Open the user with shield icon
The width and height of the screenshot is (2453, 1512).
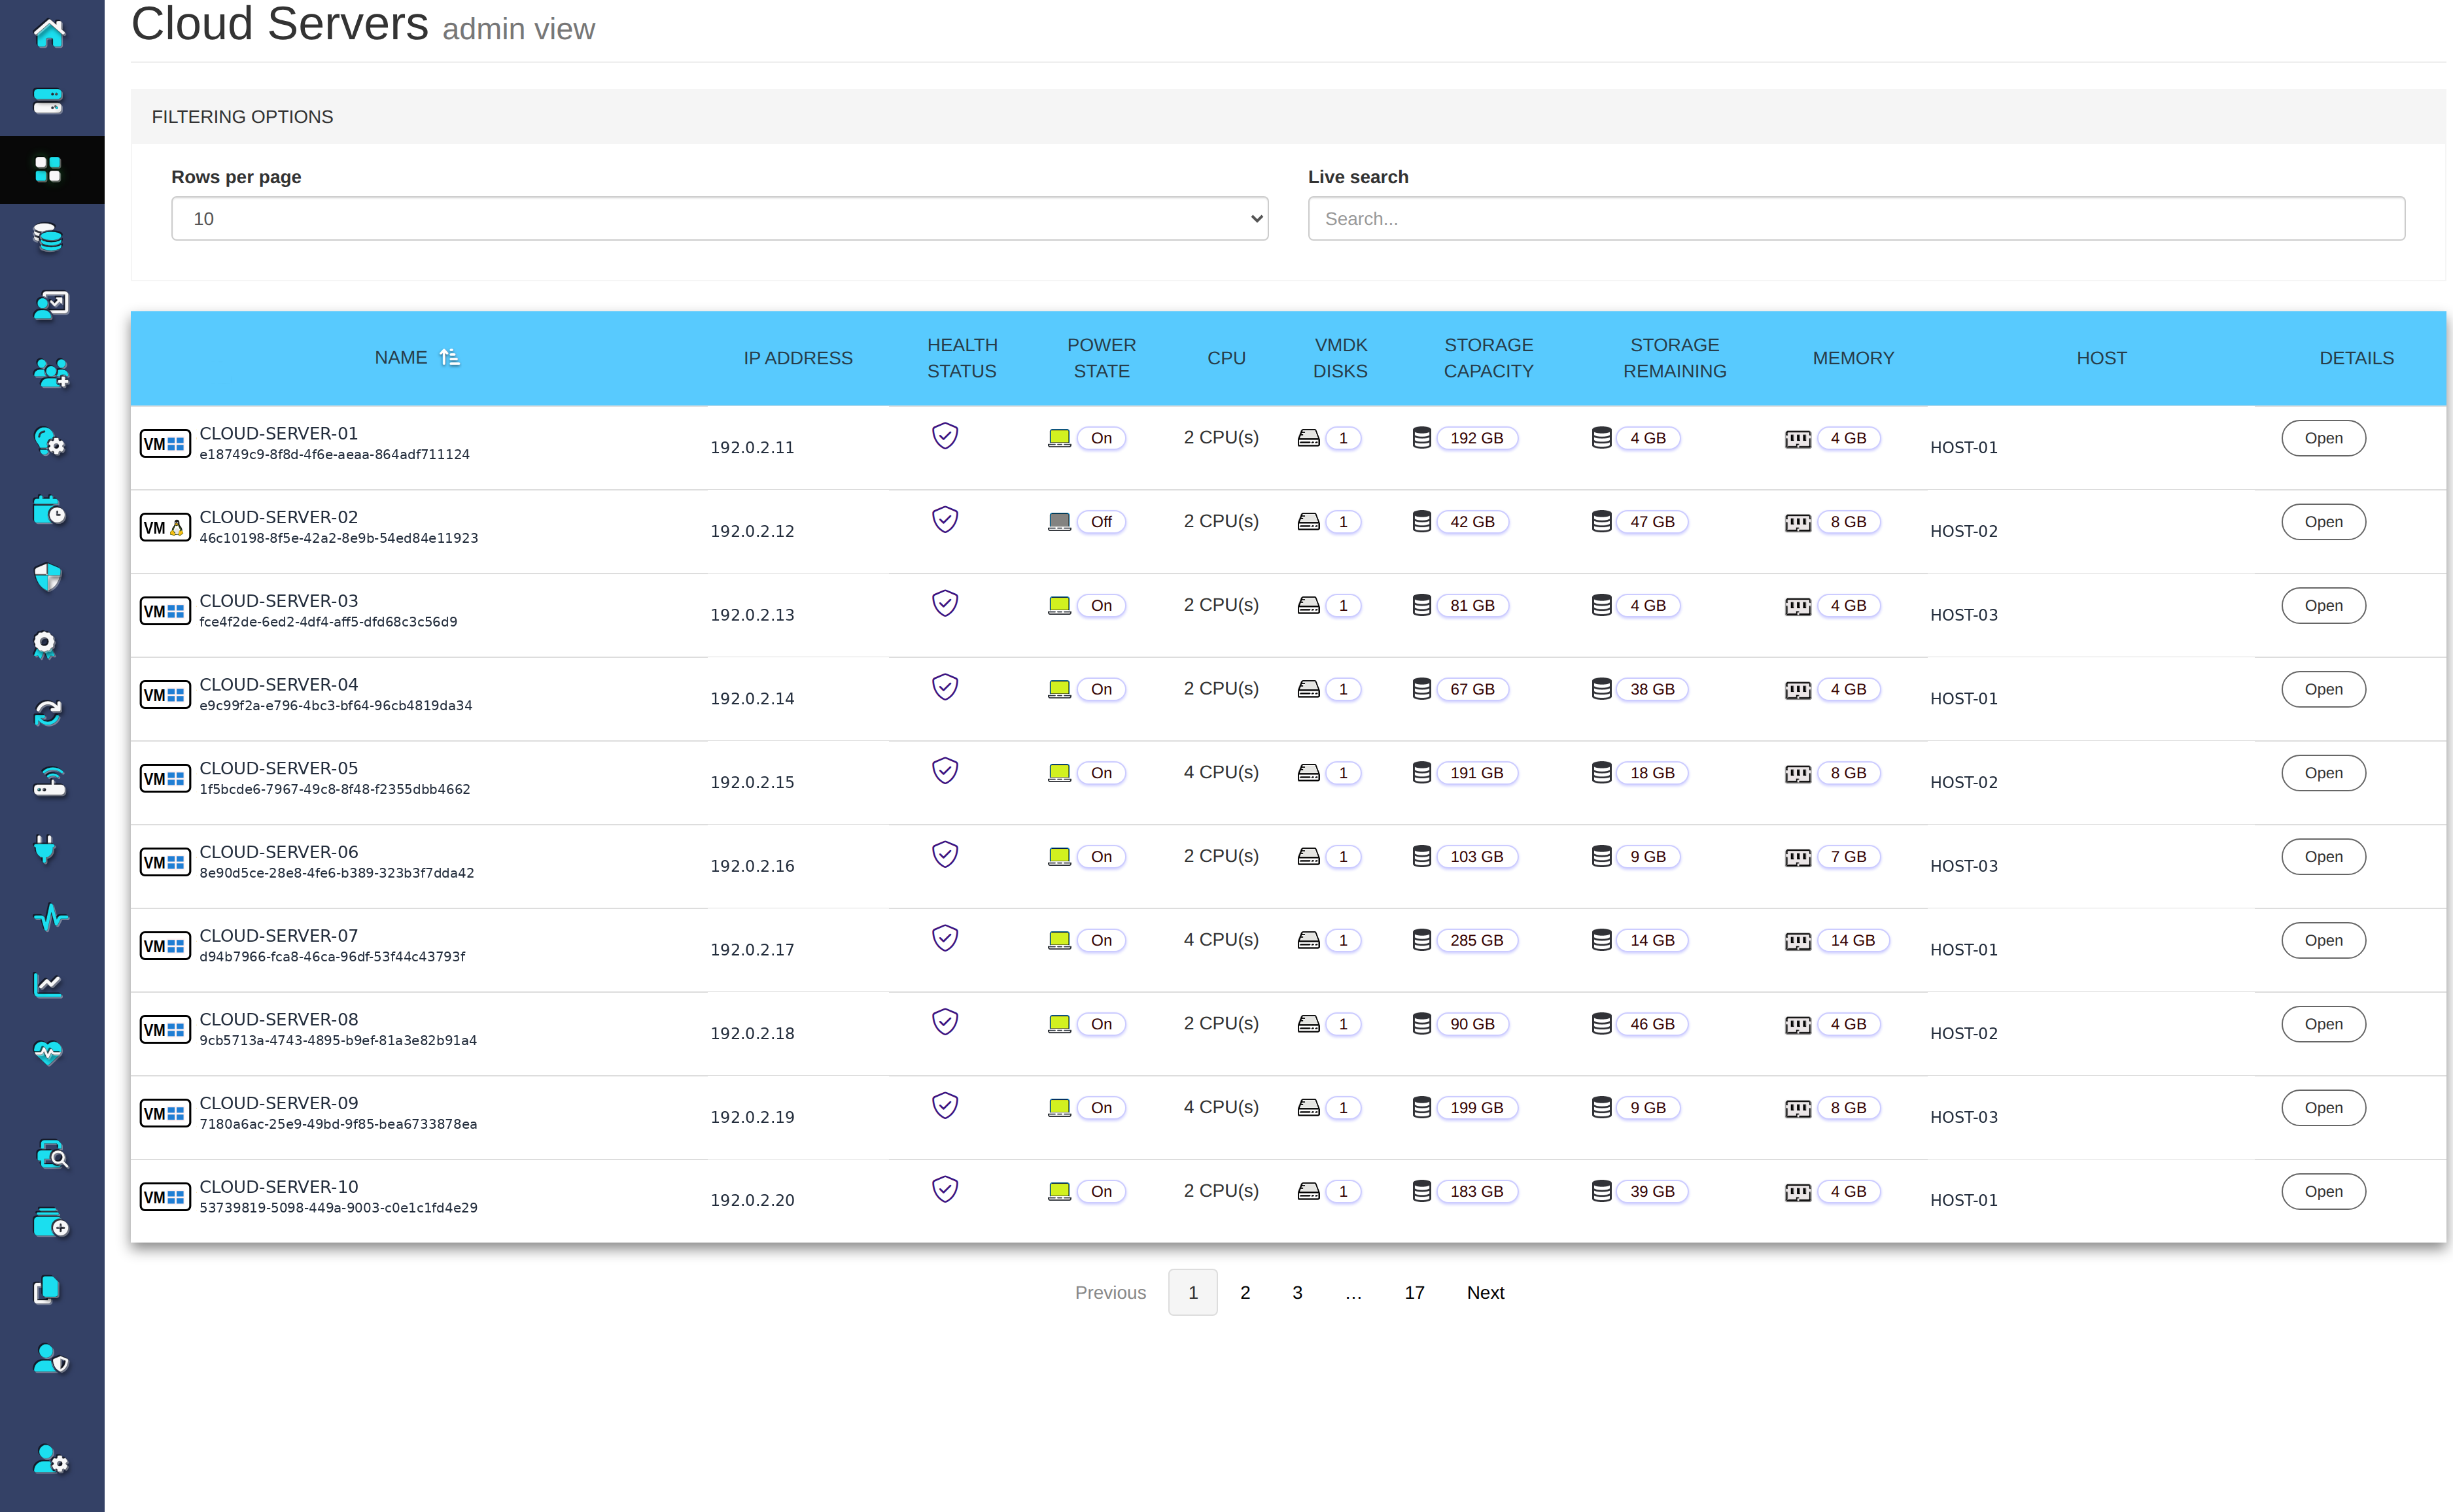[x=51, y=1359]
